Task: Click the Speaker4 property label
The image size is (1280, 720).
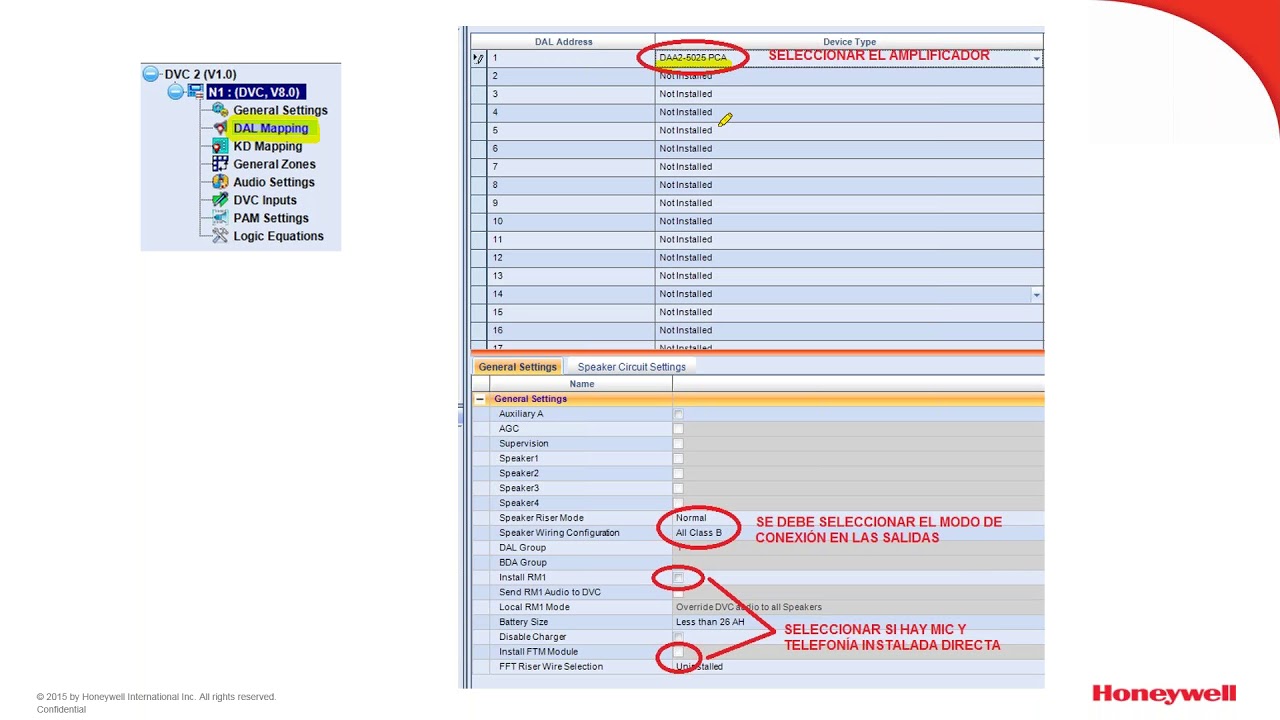Action: pos(518,503)
